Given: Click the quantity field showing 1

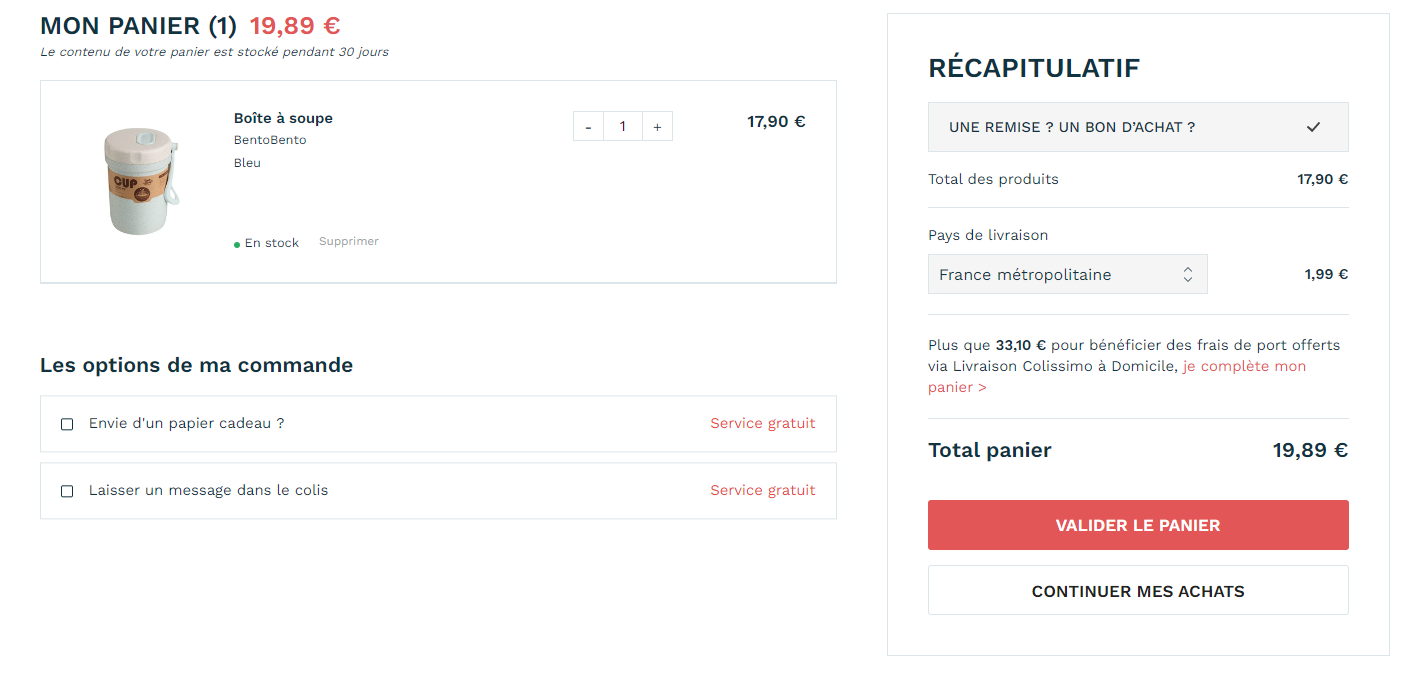Looking at the screenshot, I should (x=623, y=127).
